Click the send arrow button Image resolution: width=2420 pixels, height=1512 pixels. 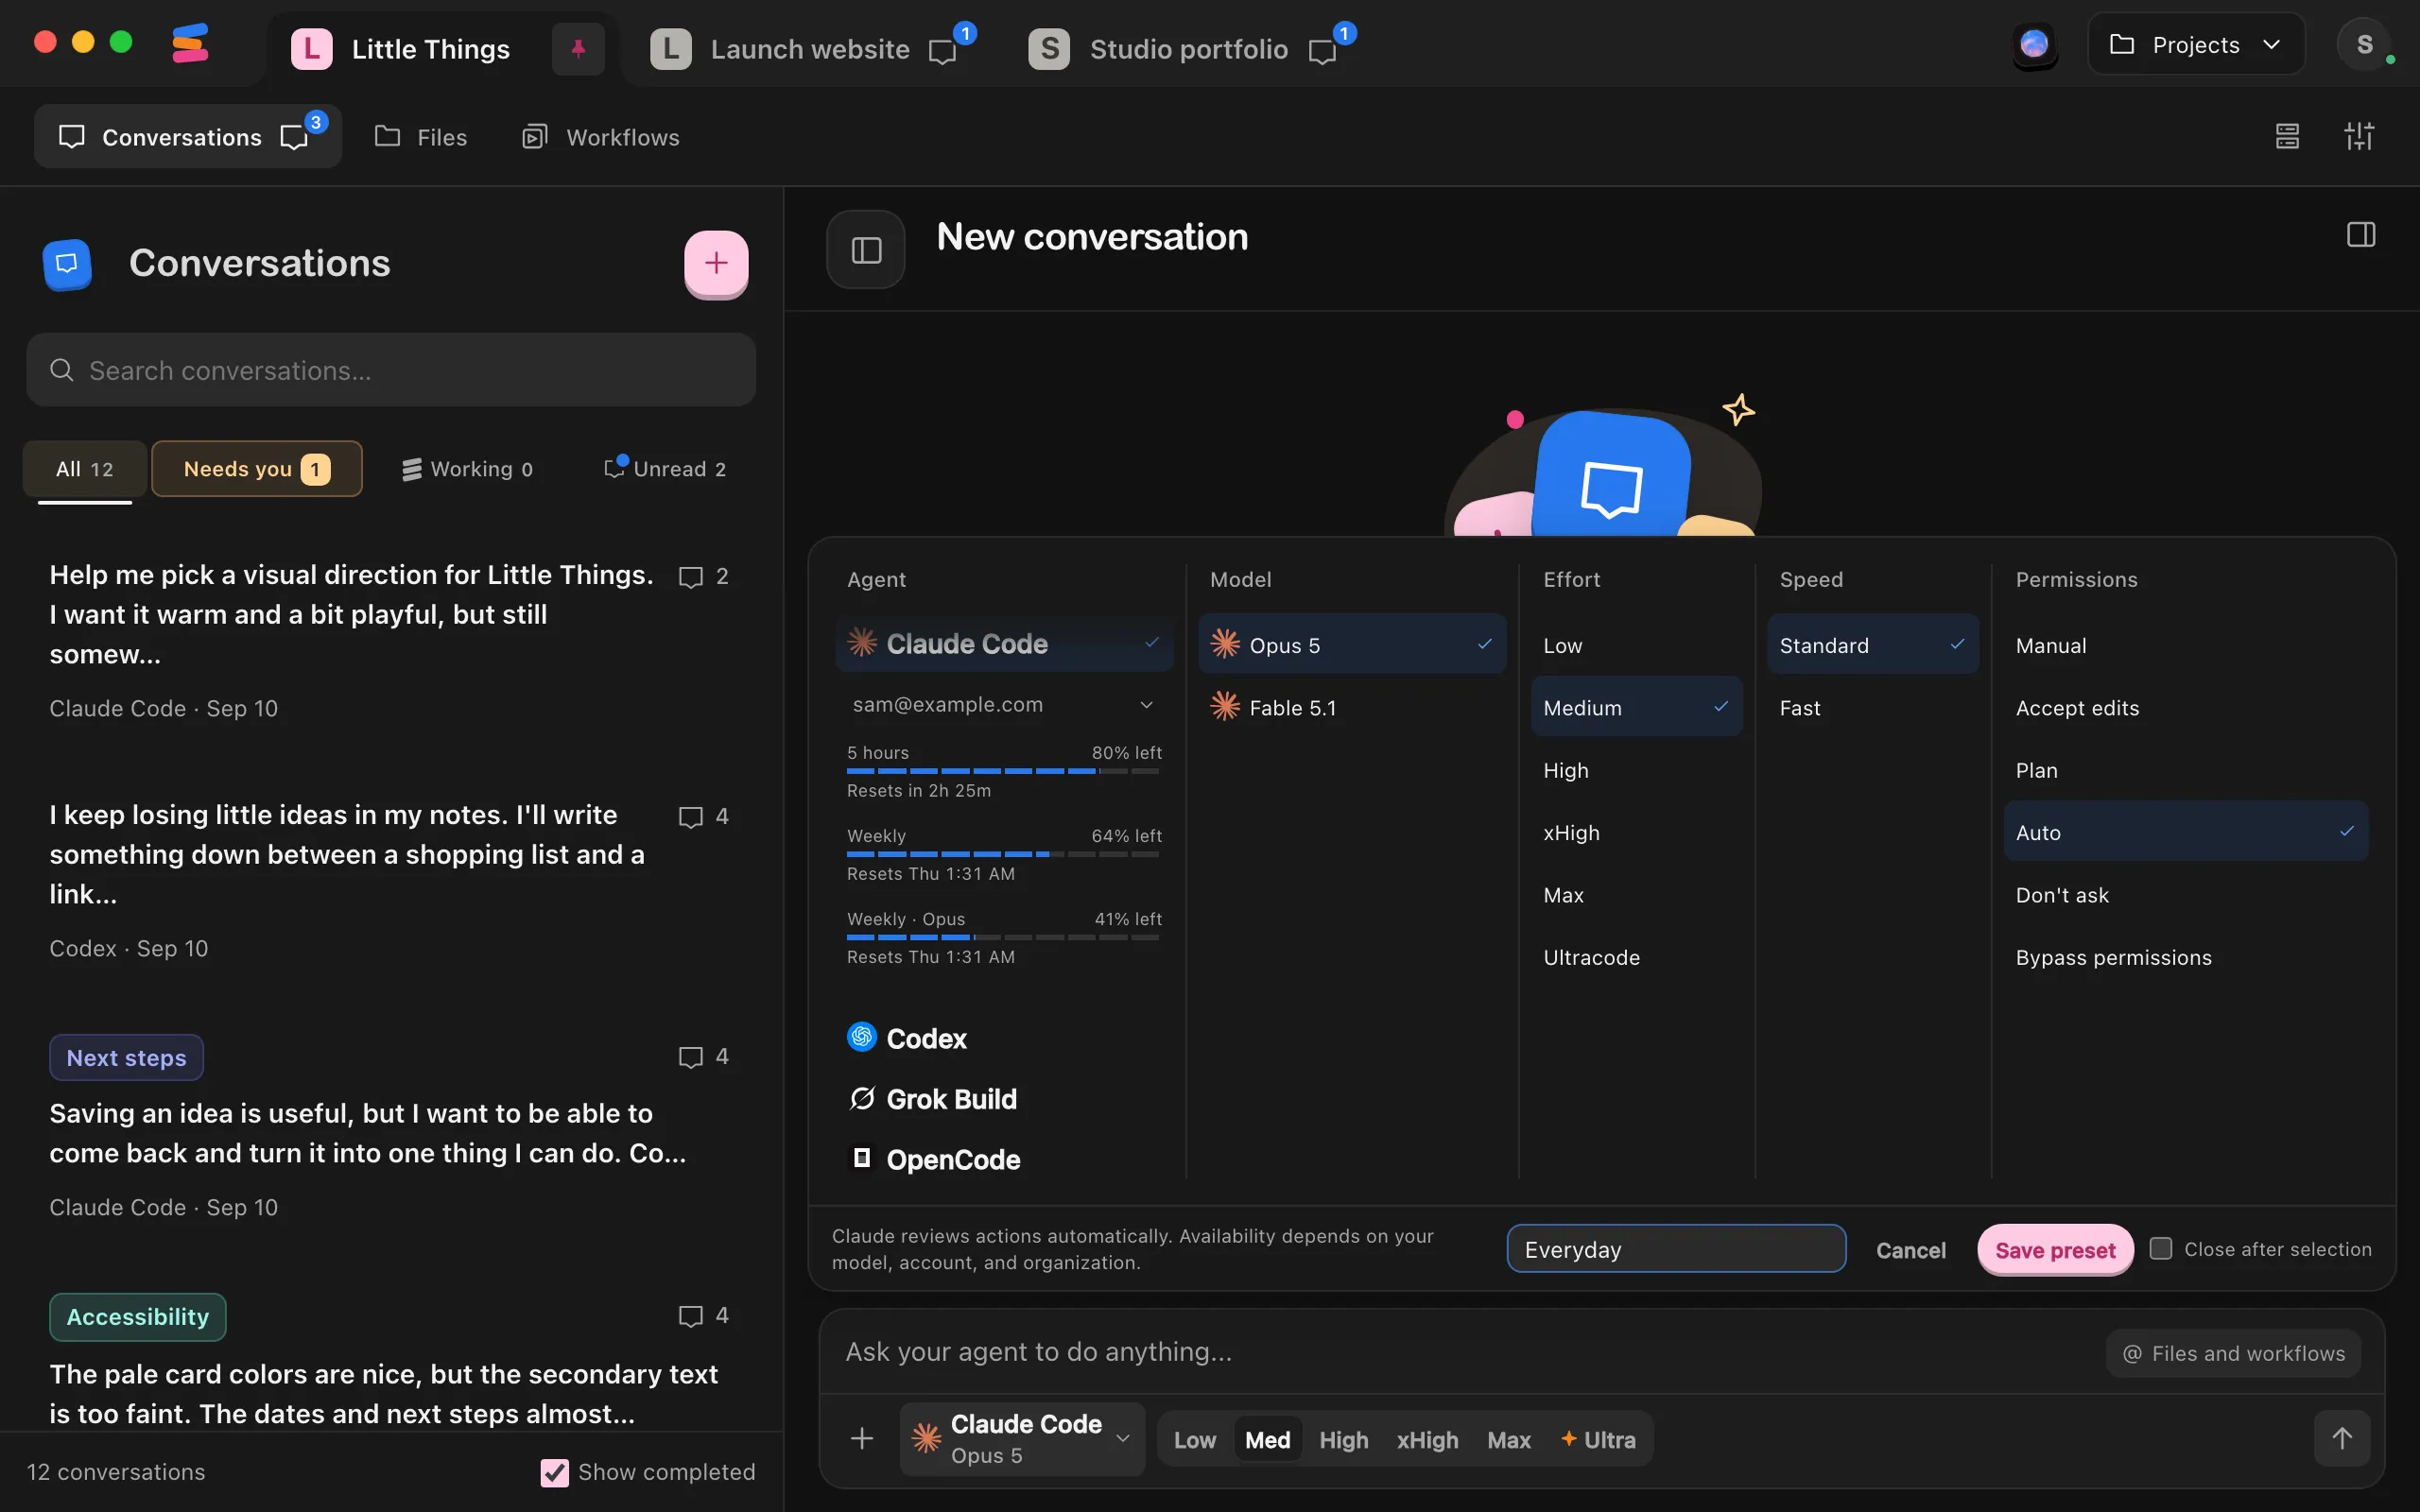[x=2342, y=1438]
